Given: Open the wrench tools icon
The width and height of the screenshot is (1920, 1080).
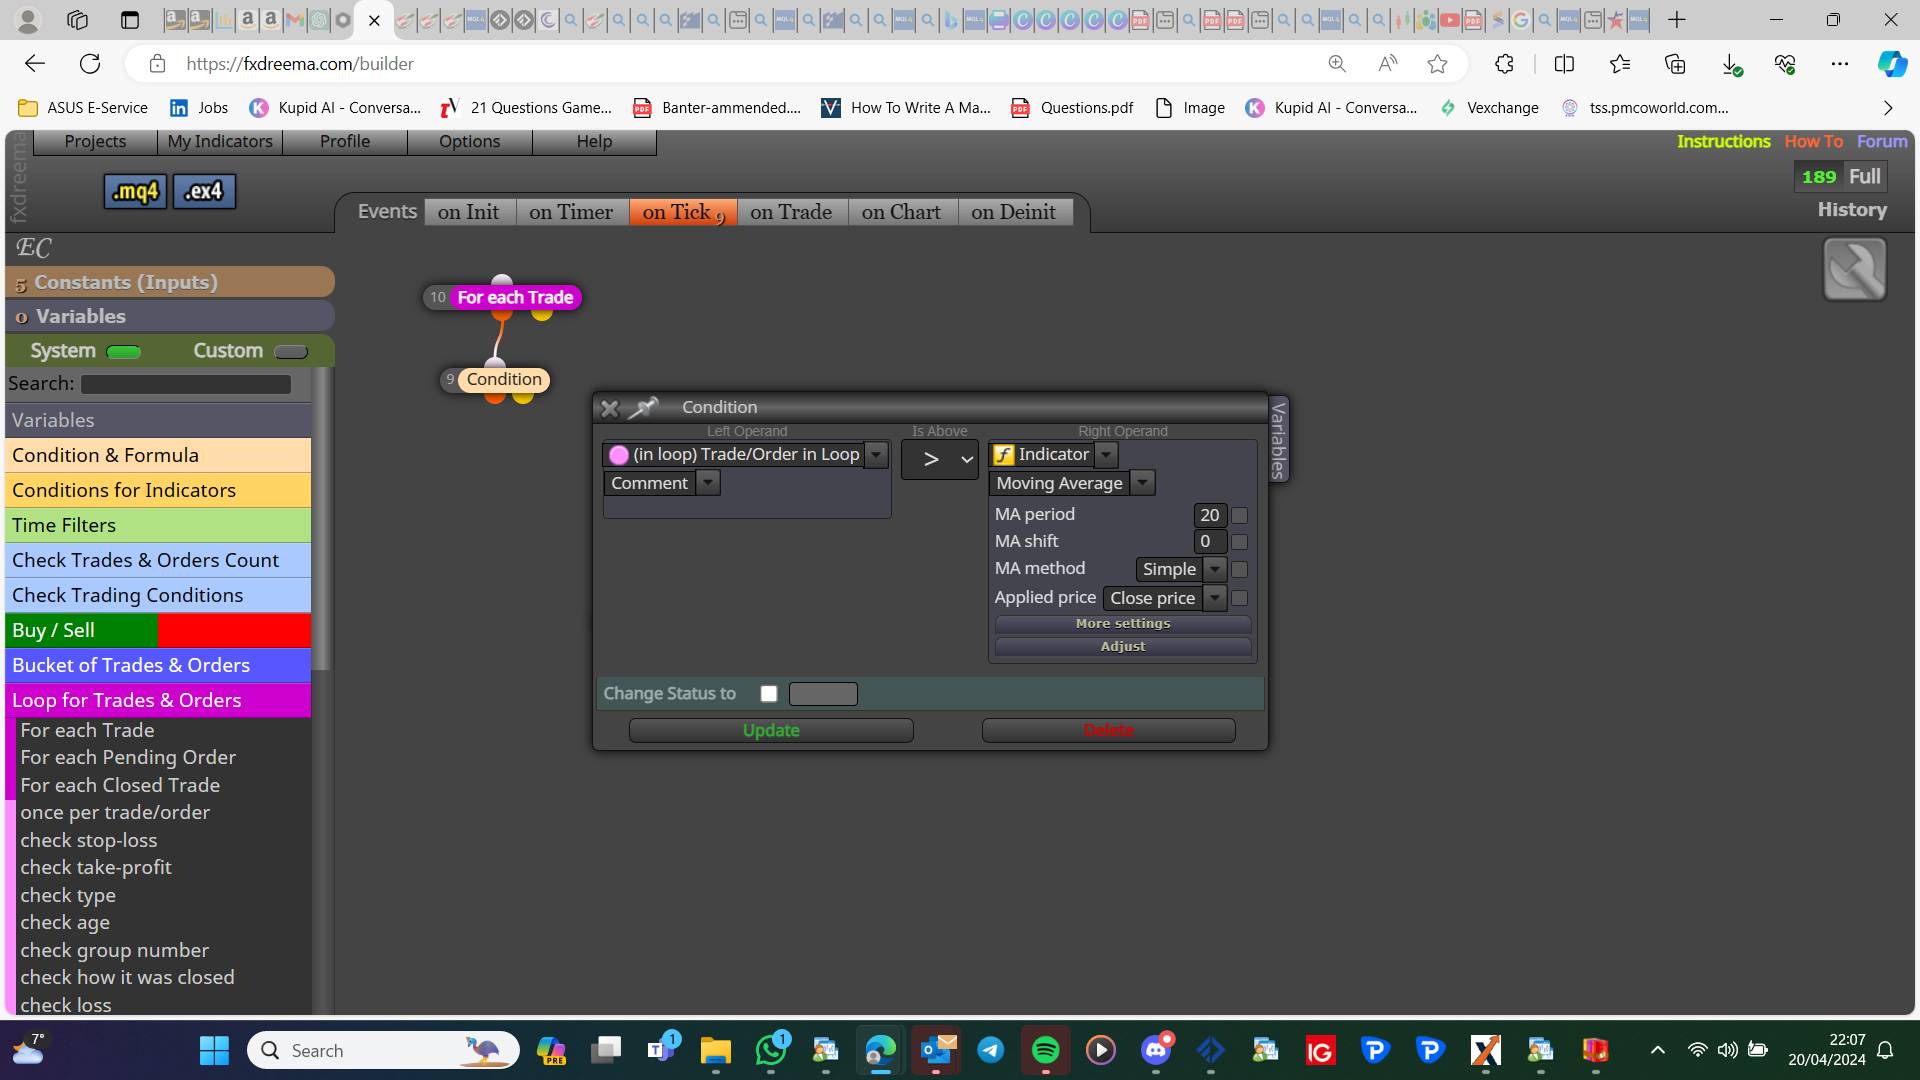Looking at the screenshot, I should pos(1854,269).
